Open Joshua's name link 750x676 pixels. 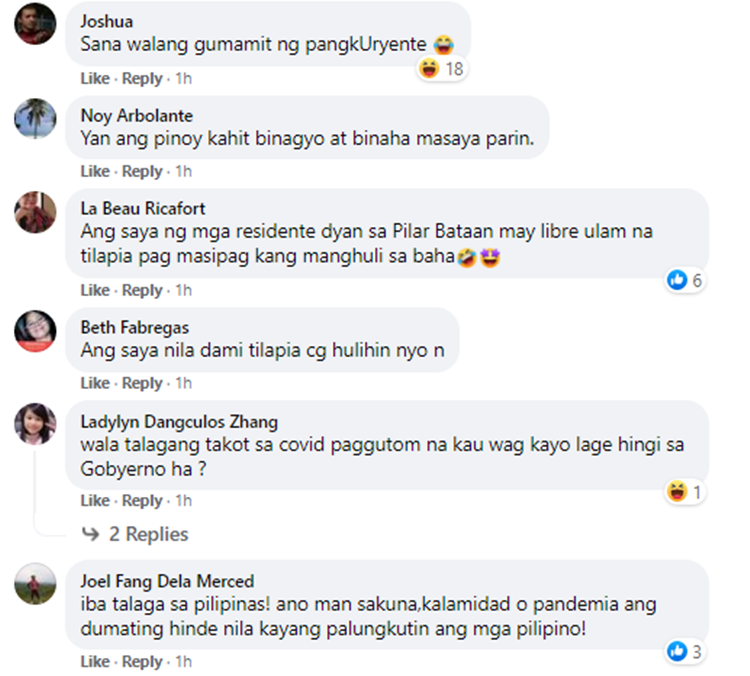click(x=104, y=21)
